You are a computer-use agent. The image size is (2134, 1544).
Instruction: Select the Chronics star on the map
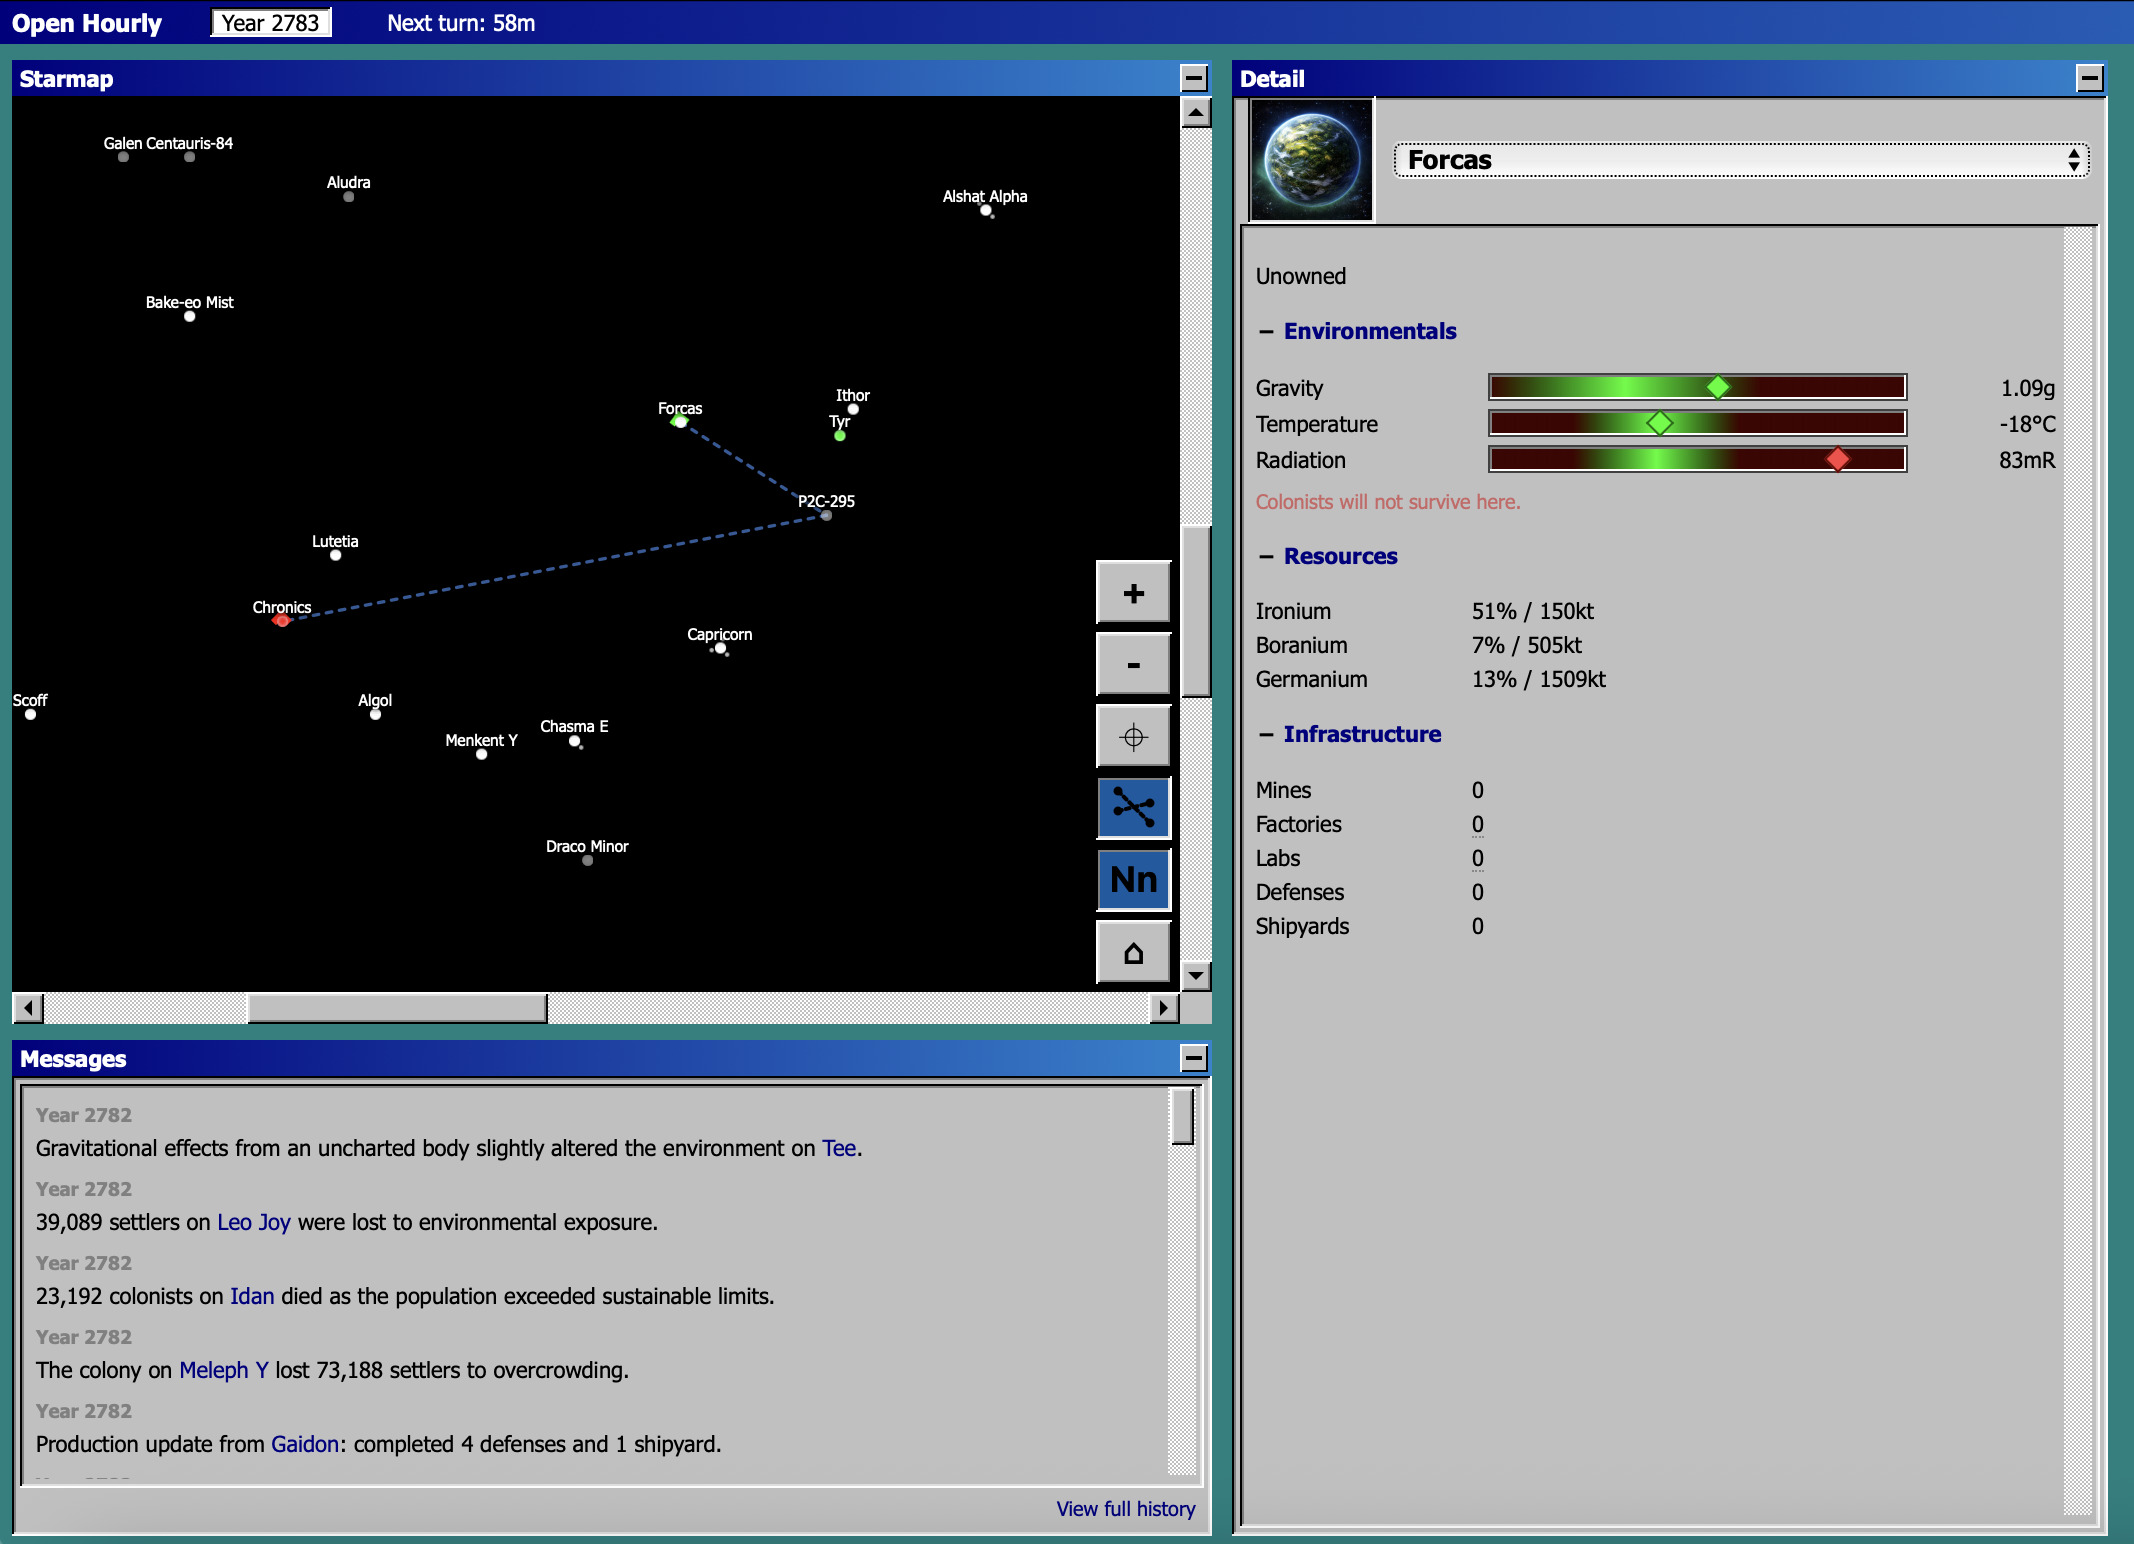coord(282,621)
